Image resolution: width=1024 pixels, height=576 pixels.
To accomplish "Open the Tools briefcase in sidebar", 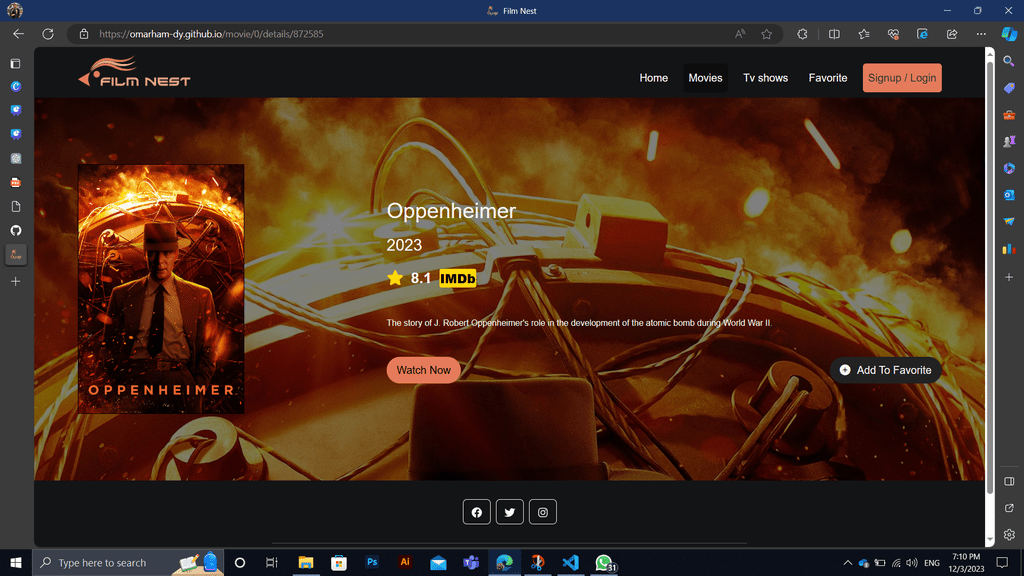I will pyautogui.click(x=1009, y=115).
